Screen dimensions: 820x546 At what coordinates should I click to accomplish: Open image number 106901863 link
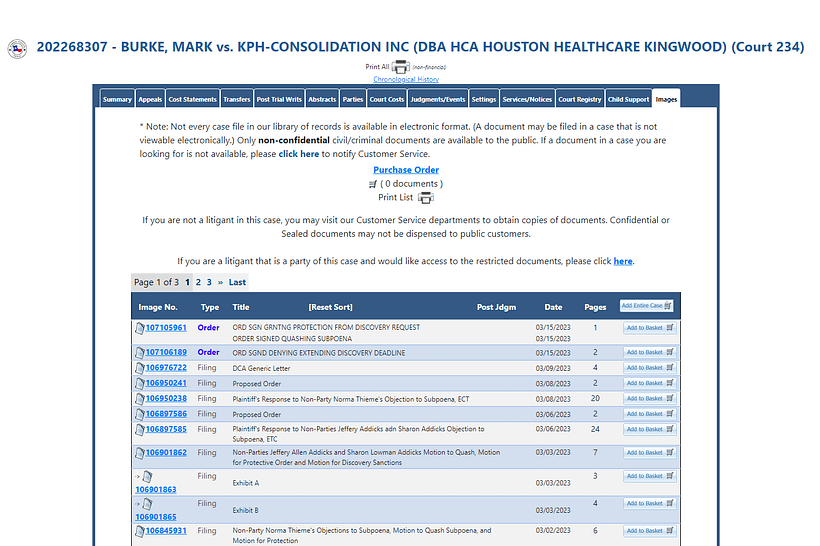pyautogui.click(x=156, y=490)
